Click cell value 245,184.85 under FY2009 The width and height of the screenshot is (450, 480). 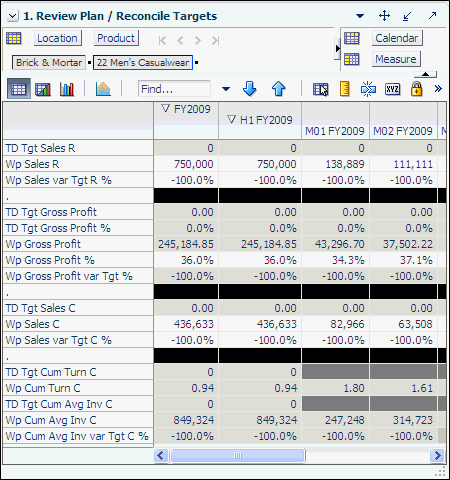pos(186,244)
